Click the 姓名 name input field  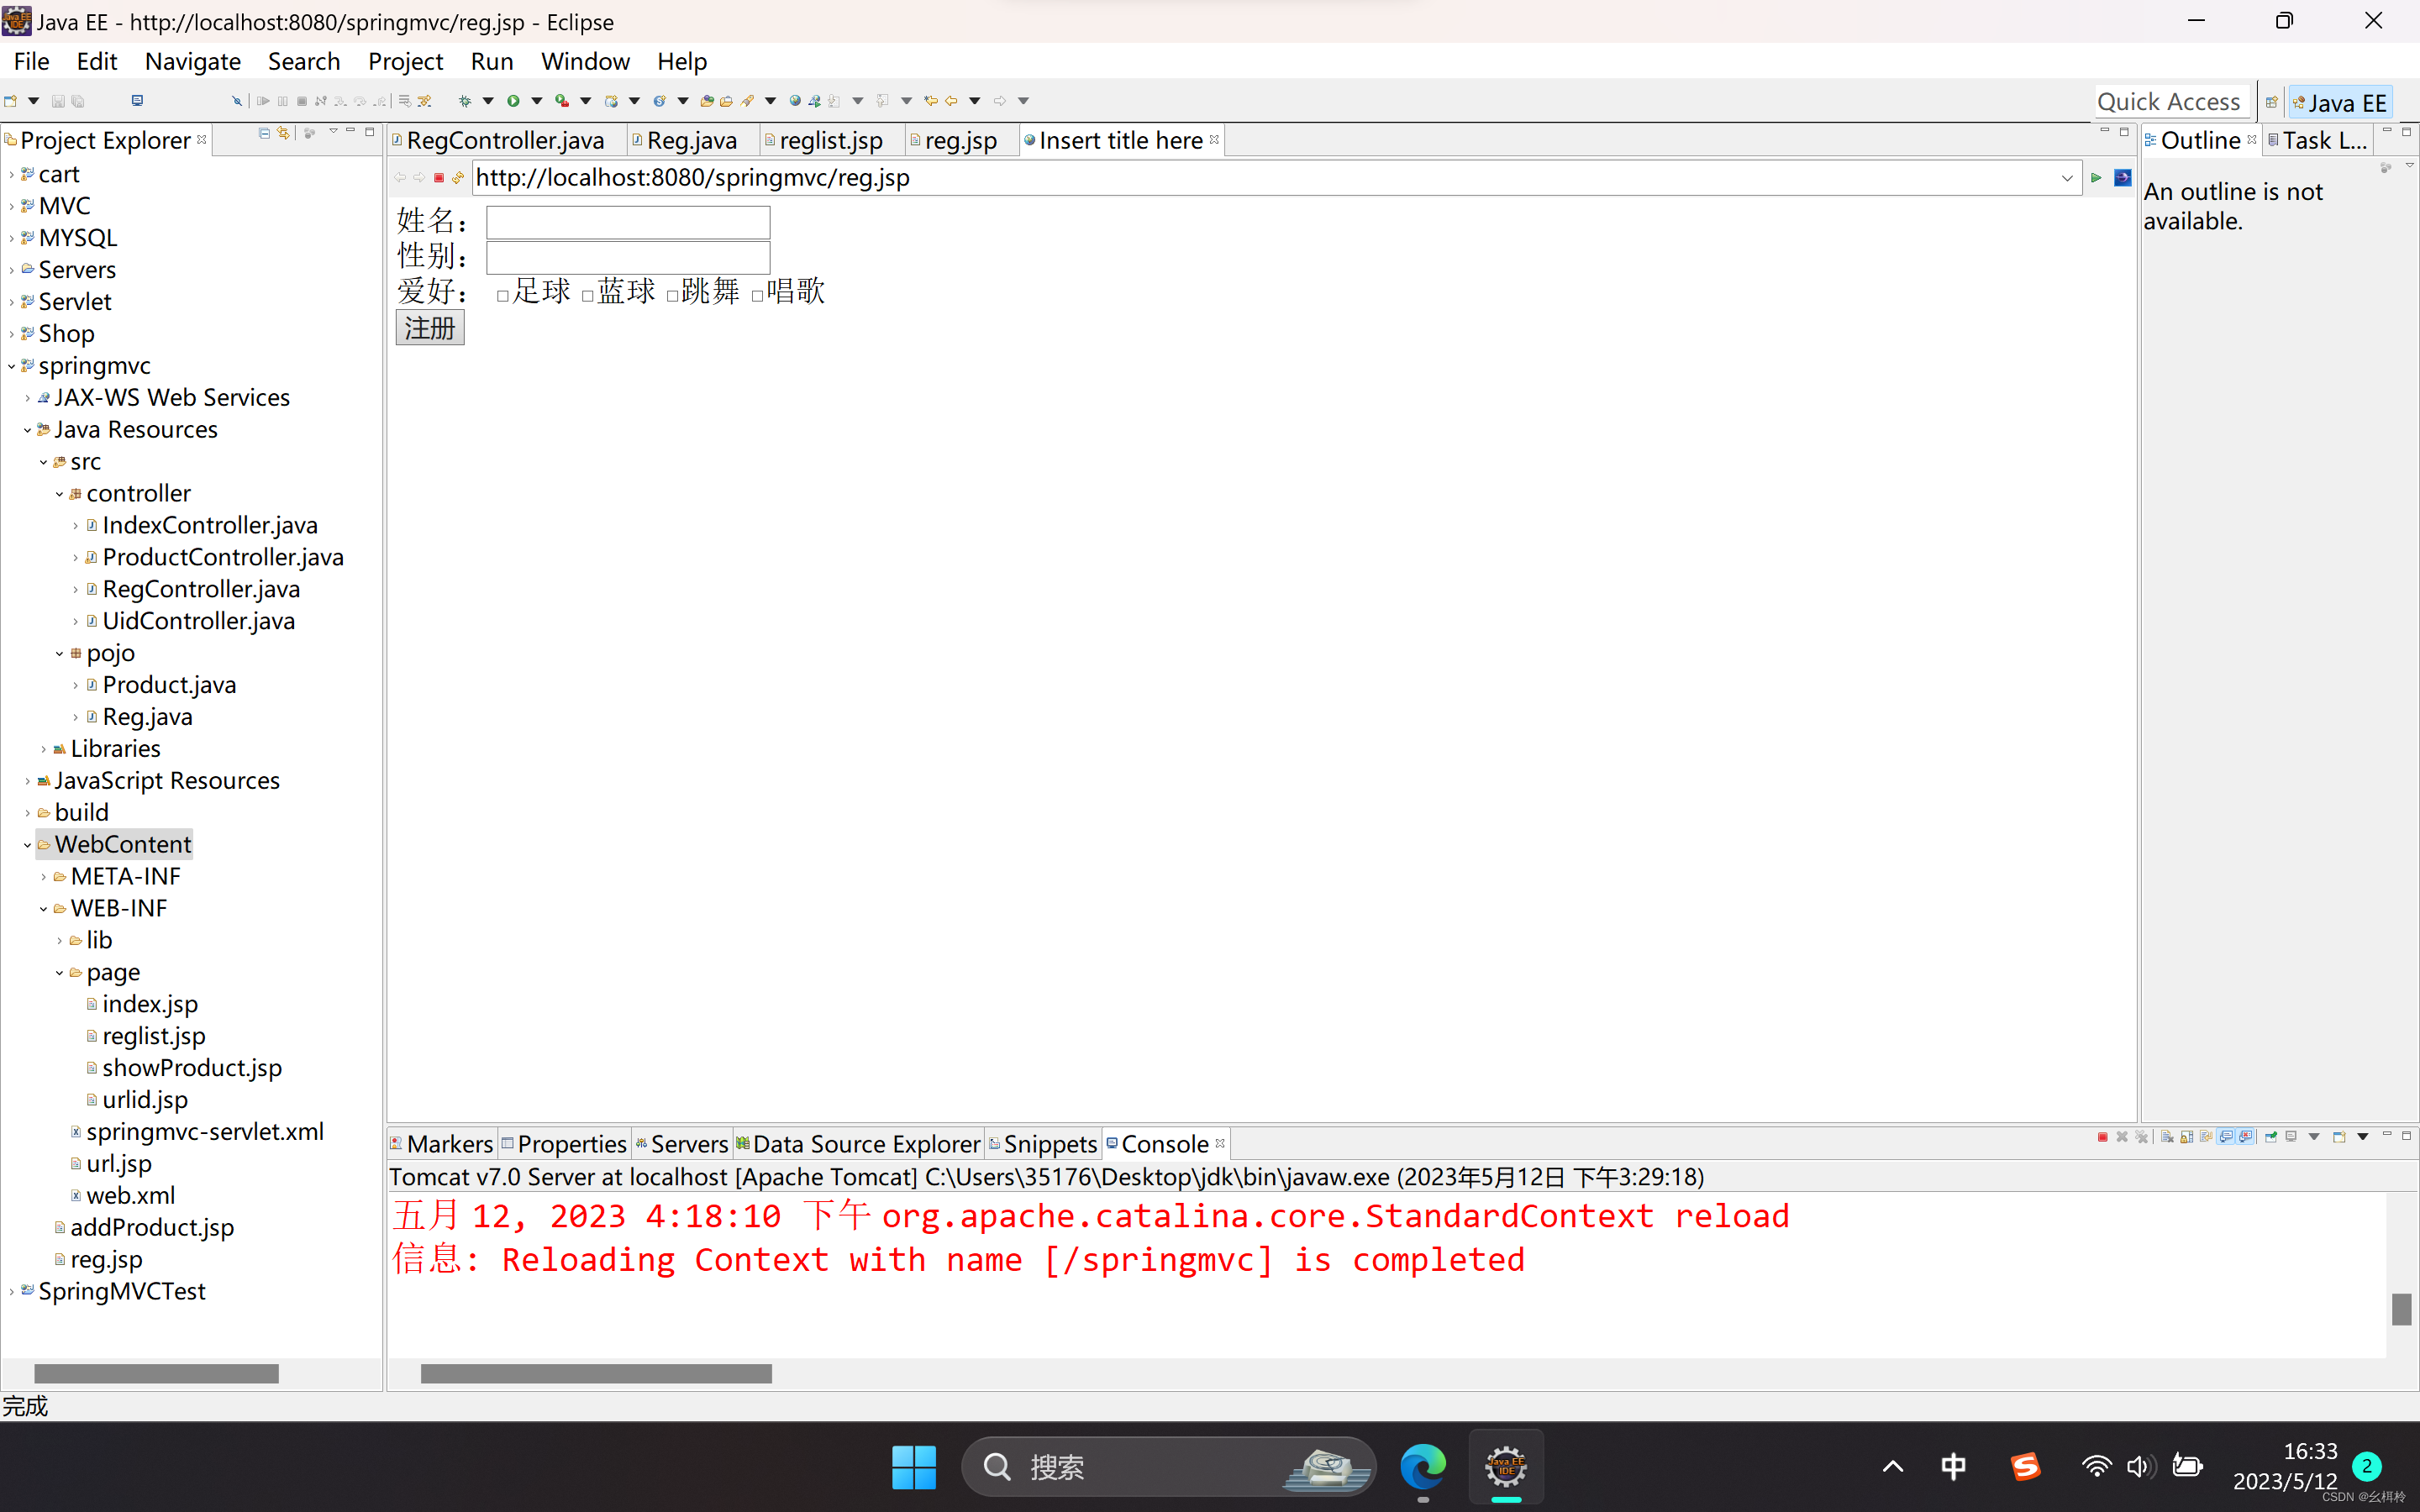click(628, 222)
